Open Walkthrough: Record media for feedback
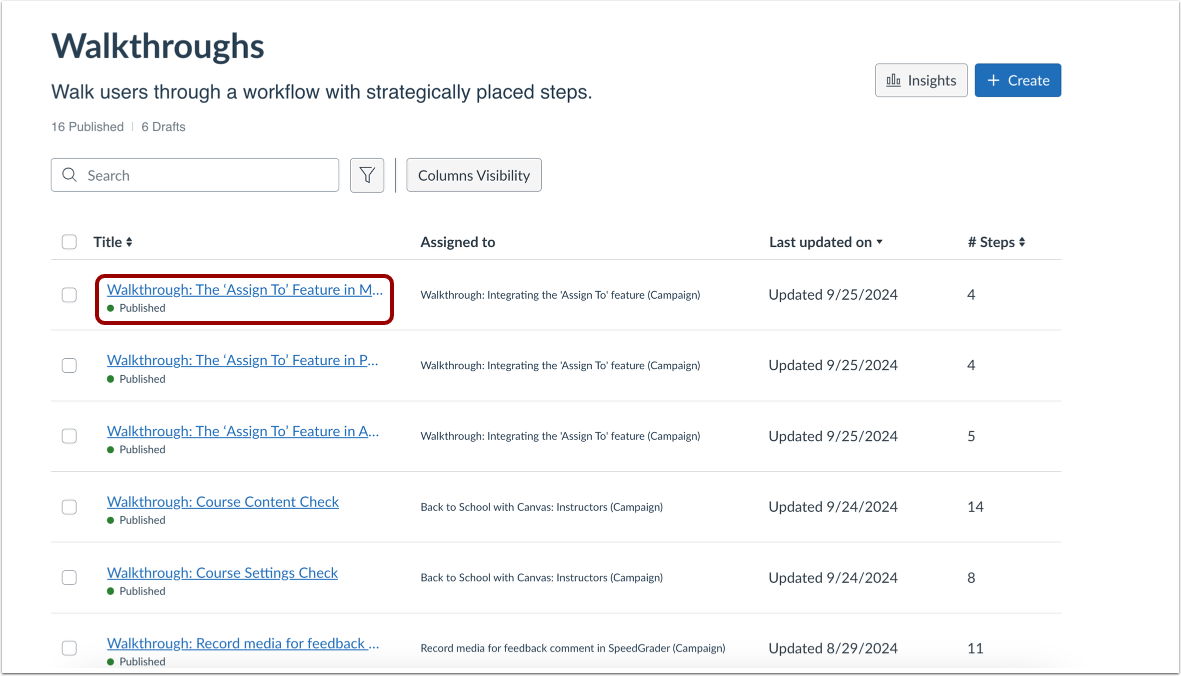This screenshot has height=676, width=1181. pyautogui.click(x=242, y=643)
